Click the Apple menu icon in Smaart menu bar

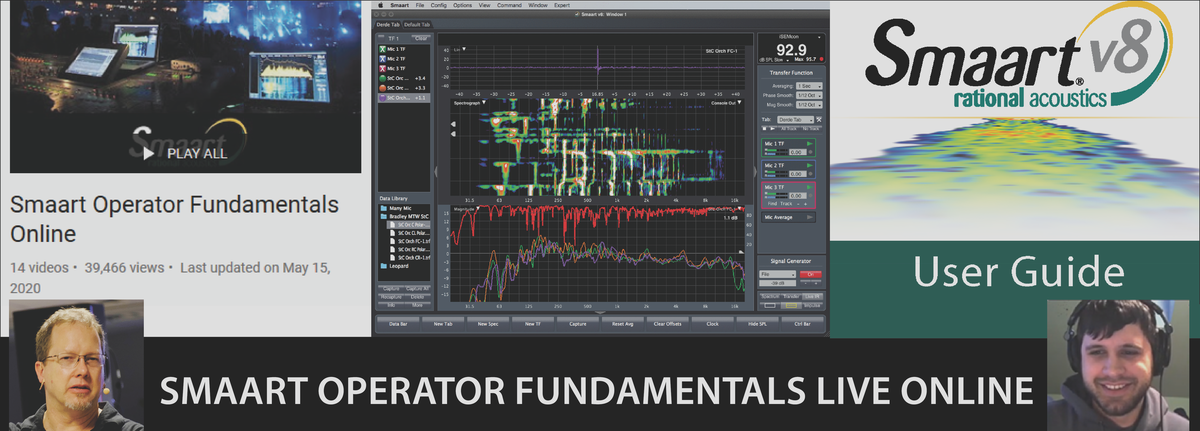pyautogui.click(x=381, y=5)
